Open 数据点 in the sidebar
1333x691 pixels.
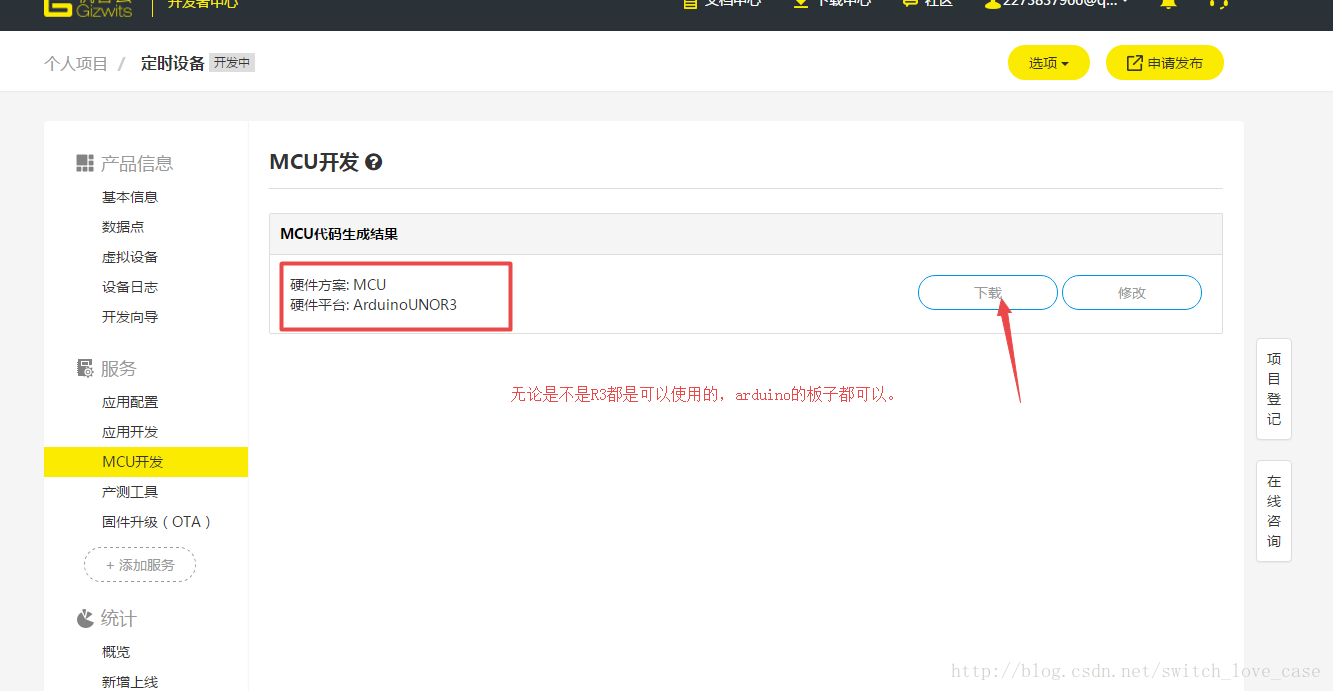pyautogui.click(x=123, y=227)
